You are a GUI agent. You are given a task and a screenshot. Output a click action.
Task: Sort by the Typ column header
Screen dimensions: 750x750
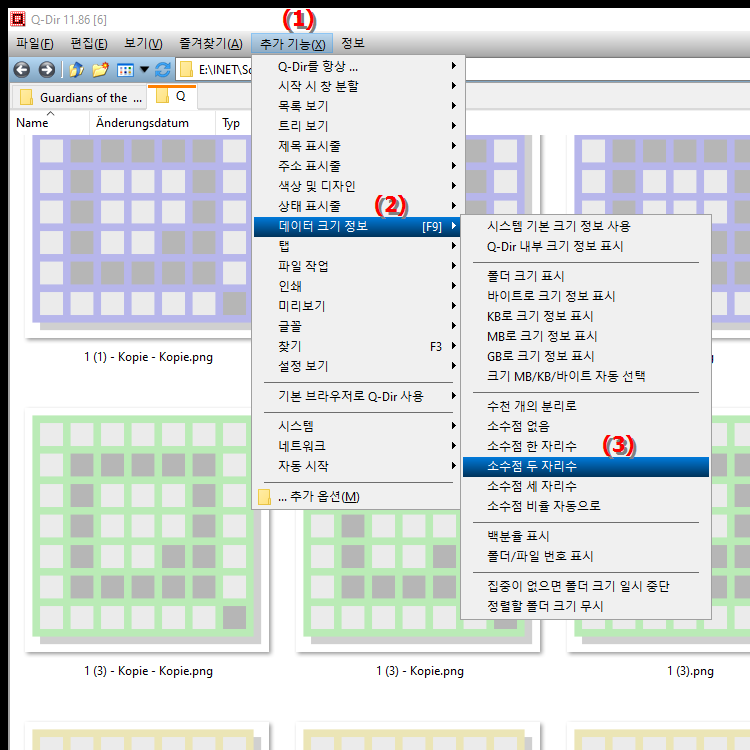(231, 123)
